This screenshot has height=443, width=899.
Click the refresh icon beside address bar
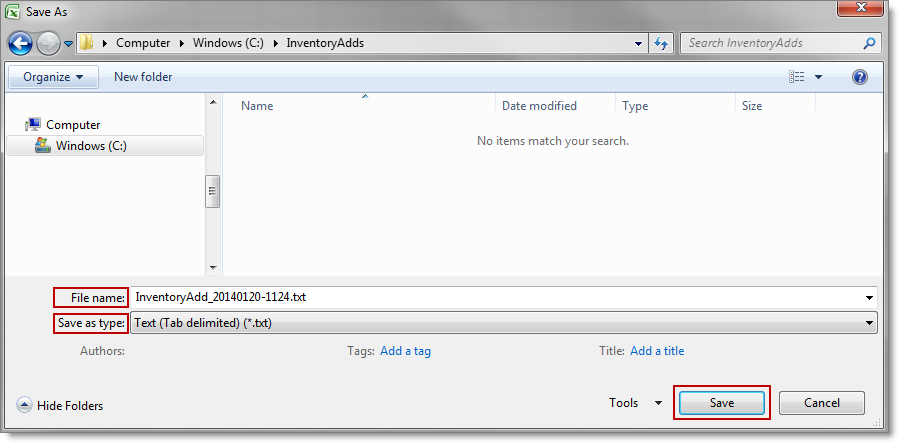(661, 43)
